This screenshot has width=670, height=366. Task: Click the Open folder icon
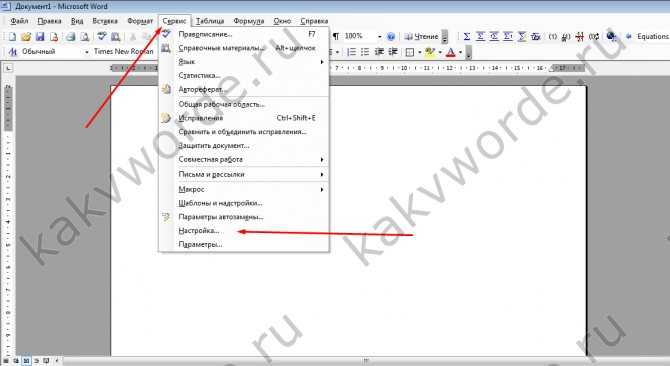26,37
